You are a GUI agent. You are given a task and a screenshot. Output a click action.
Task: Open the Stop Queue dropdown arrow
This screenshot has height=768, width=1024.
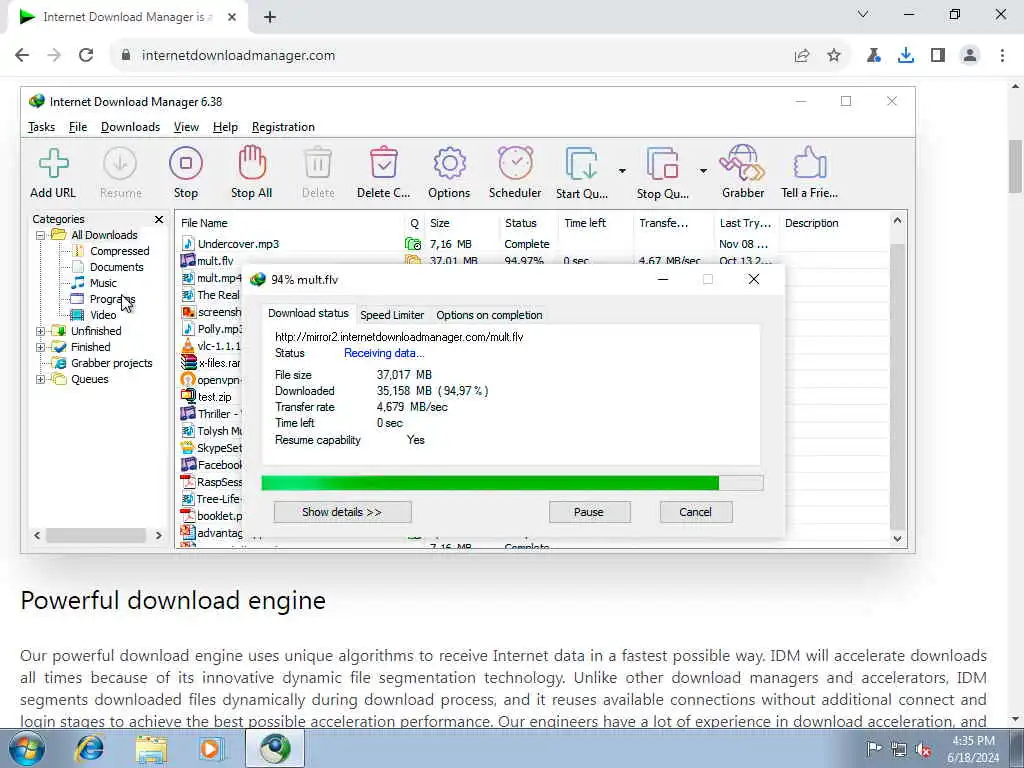tap(703, 171)
